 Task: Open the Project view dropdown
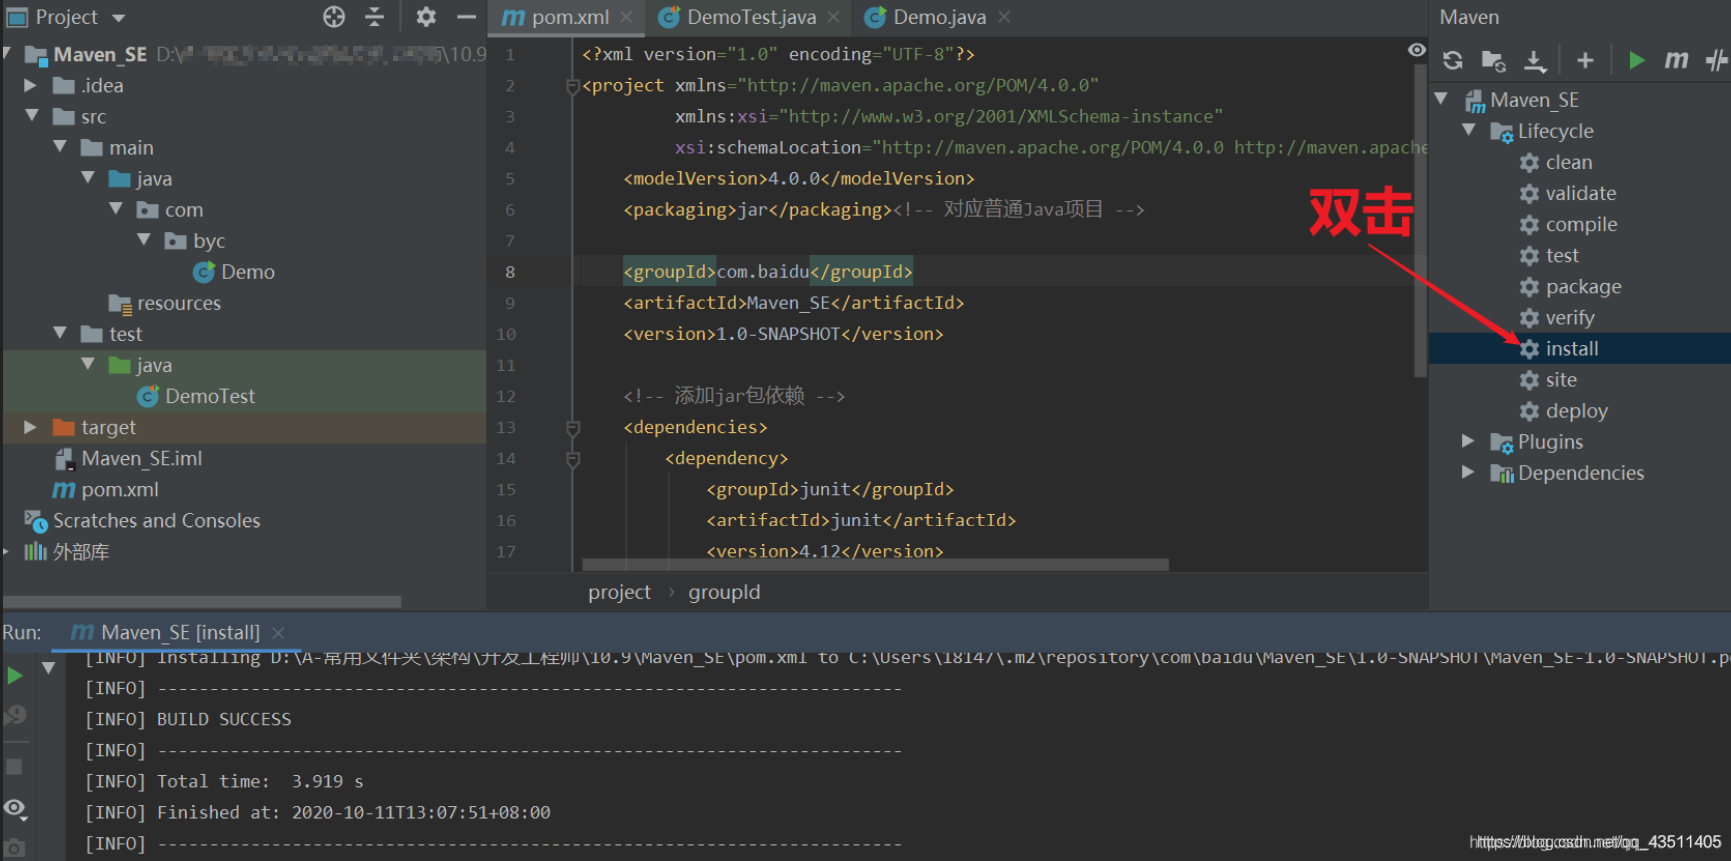tap(119, 17)
